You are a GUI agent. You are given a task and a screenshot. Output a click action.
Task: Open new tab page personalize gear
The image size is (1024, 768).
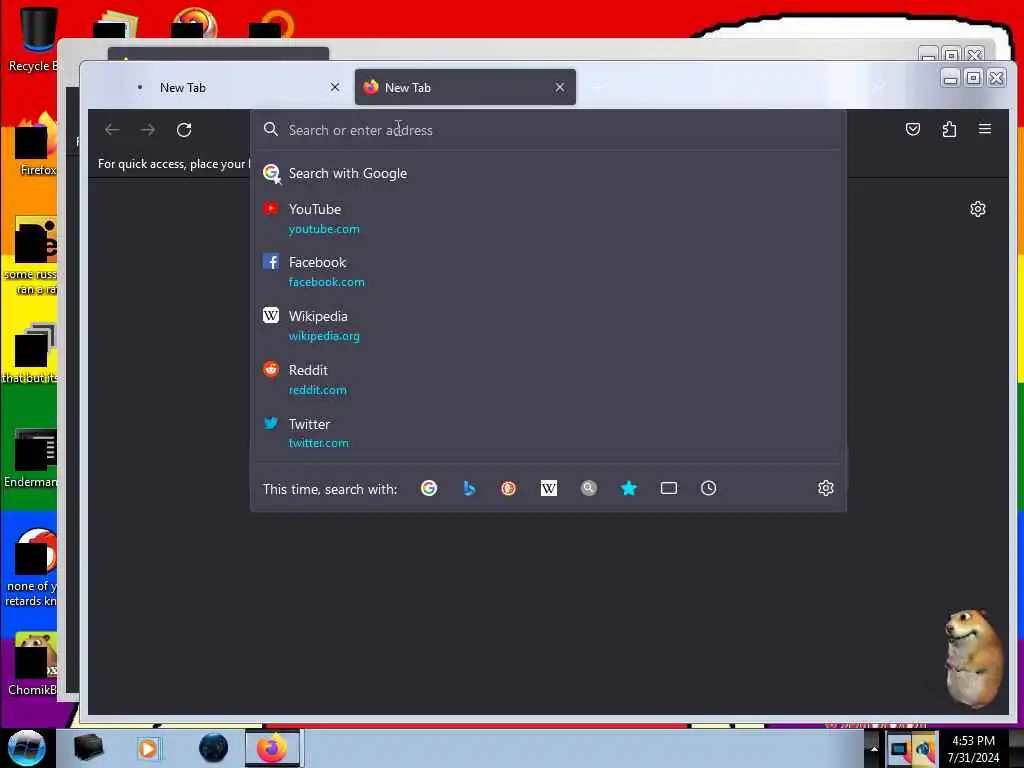[978, 209]
